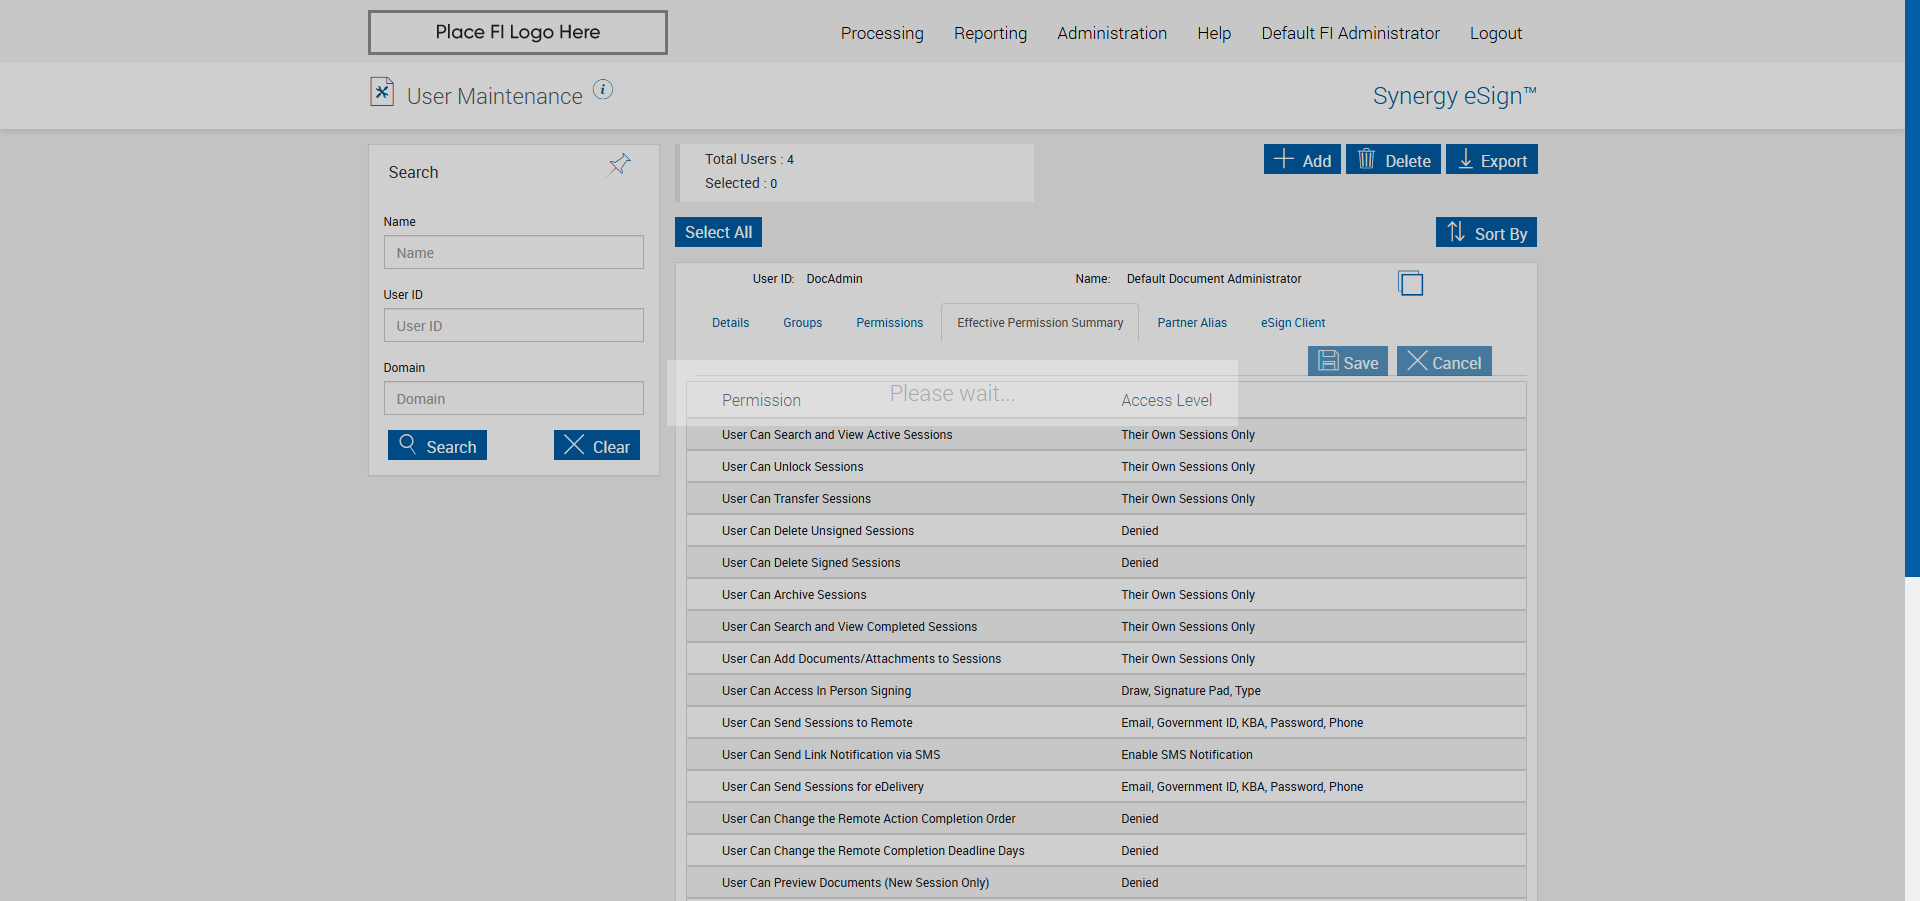Export the user list
The height and width of the screenshot is (901, 1920).
(x=1492, y=160)
